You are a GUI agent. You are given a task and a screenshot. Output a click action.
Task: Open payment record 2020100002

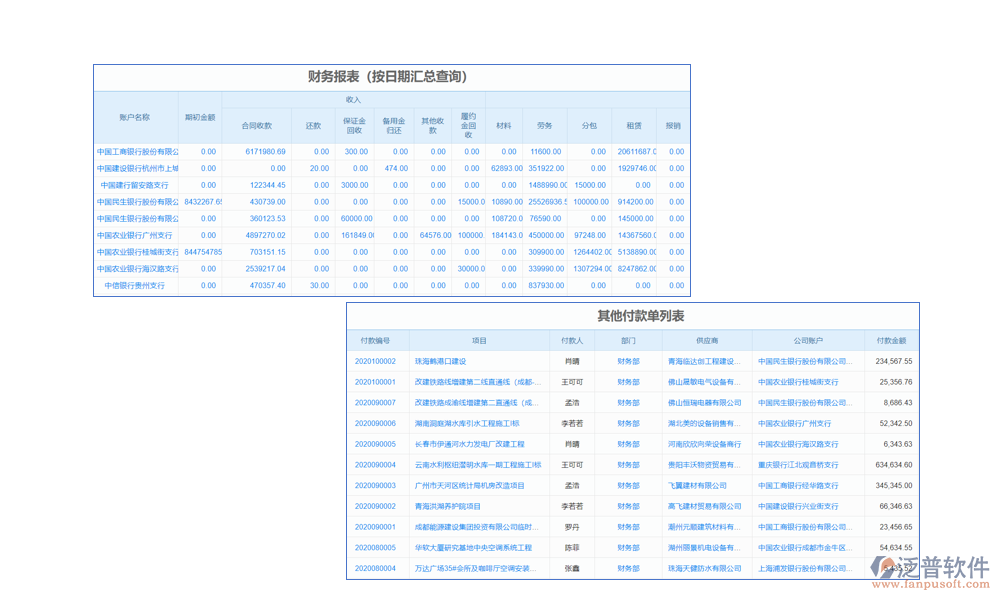point(375,361)
